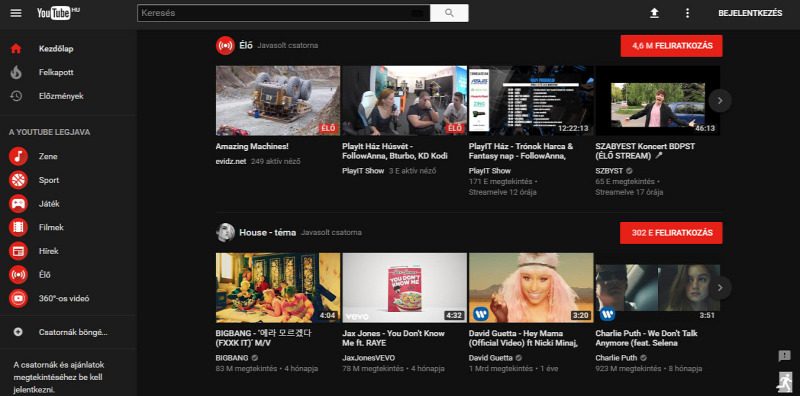The height and width of the screenshot is (396, 800).
Task: Open Jax Jones cereal box thumbnail
Action: [404, 288]
